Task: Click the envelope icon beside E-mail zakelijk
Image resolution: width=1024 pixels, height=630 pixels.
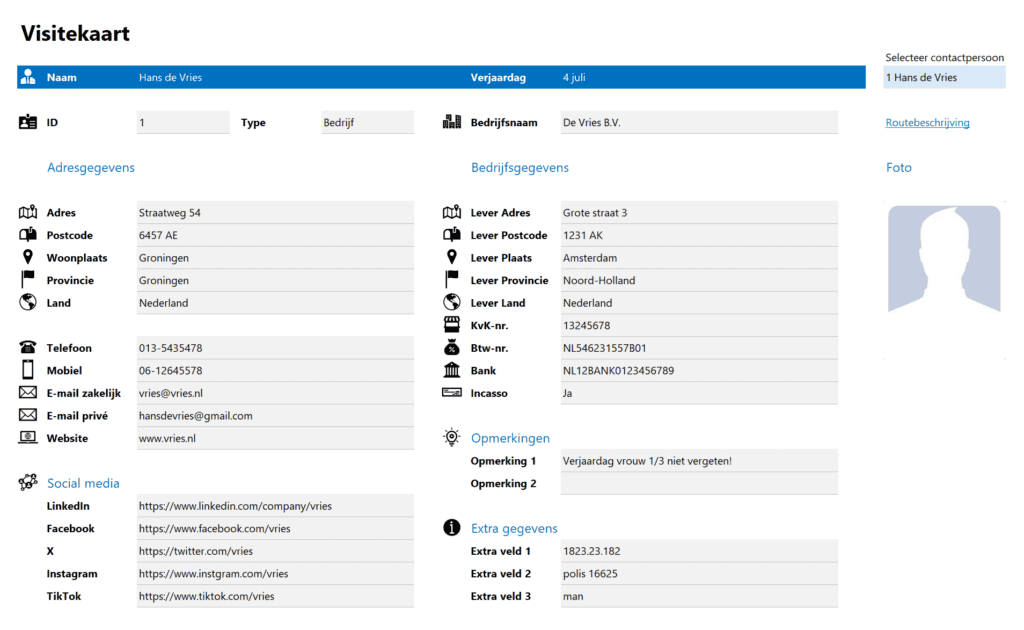Action: 26,392
